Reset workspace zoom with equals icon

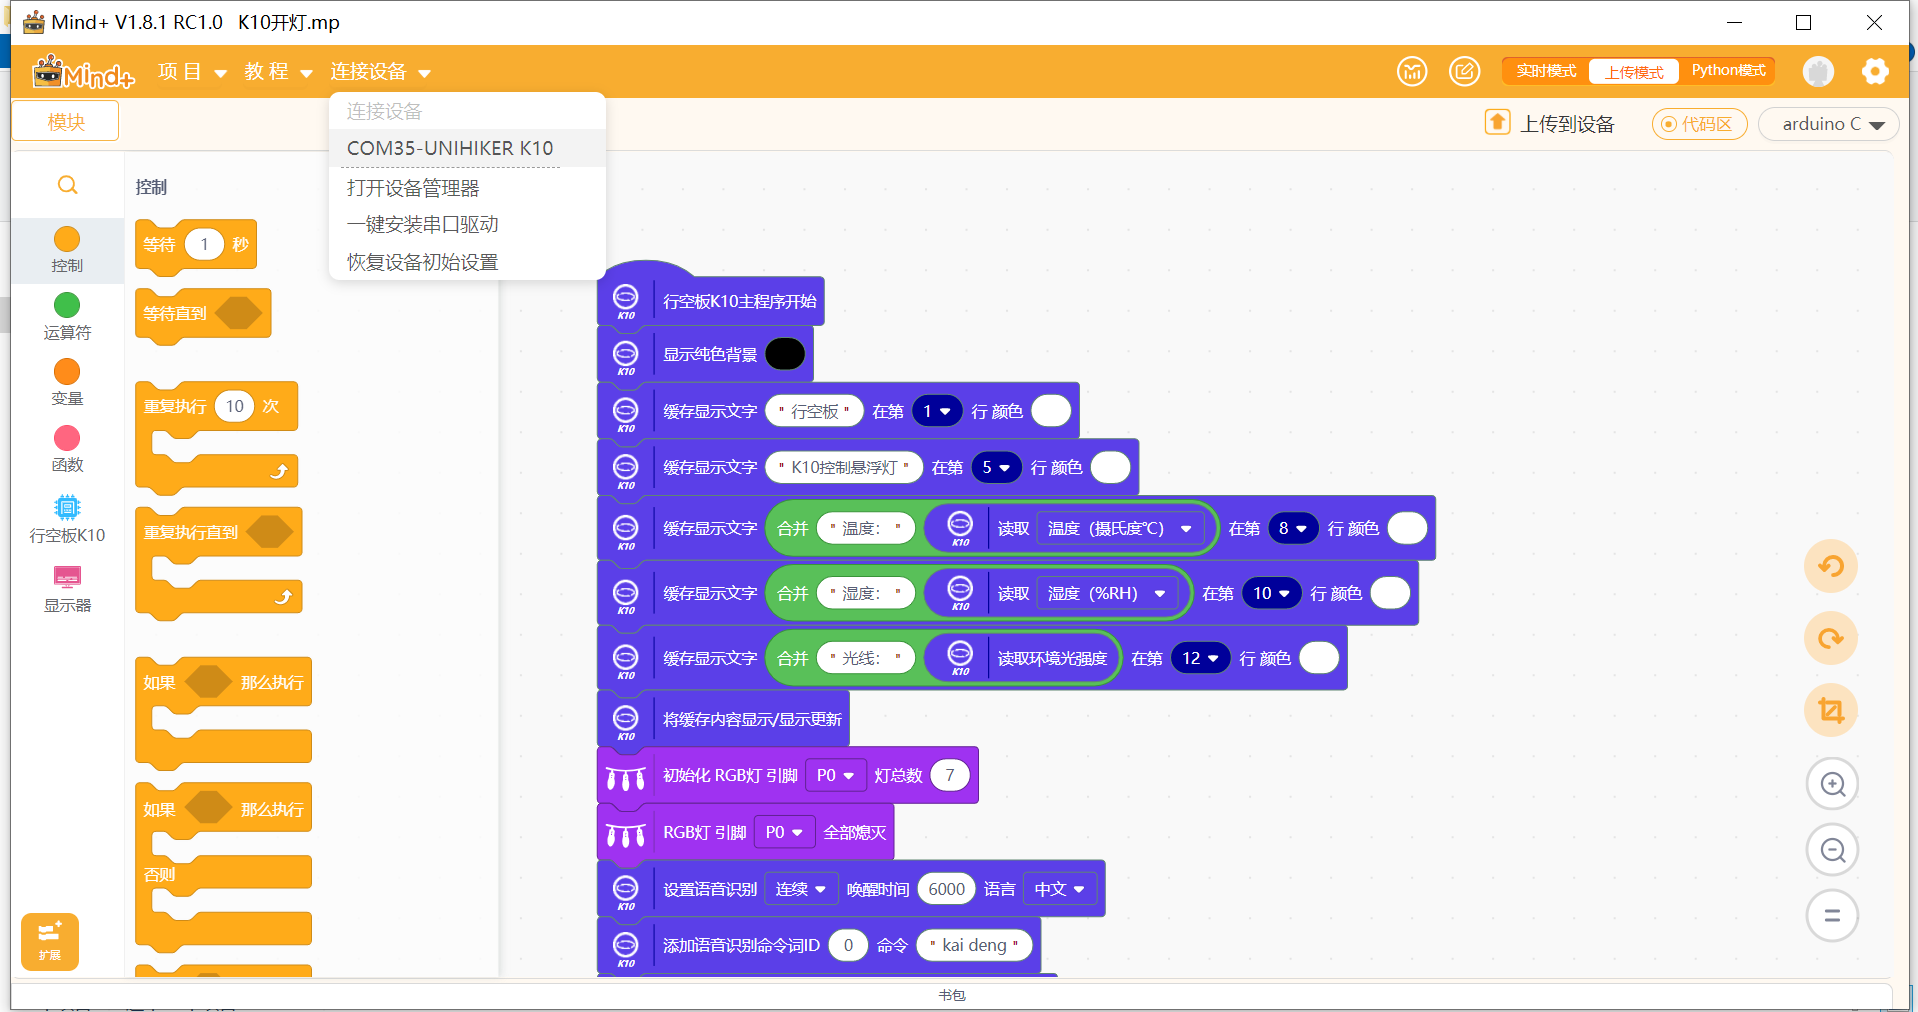tap(1832, 915)
